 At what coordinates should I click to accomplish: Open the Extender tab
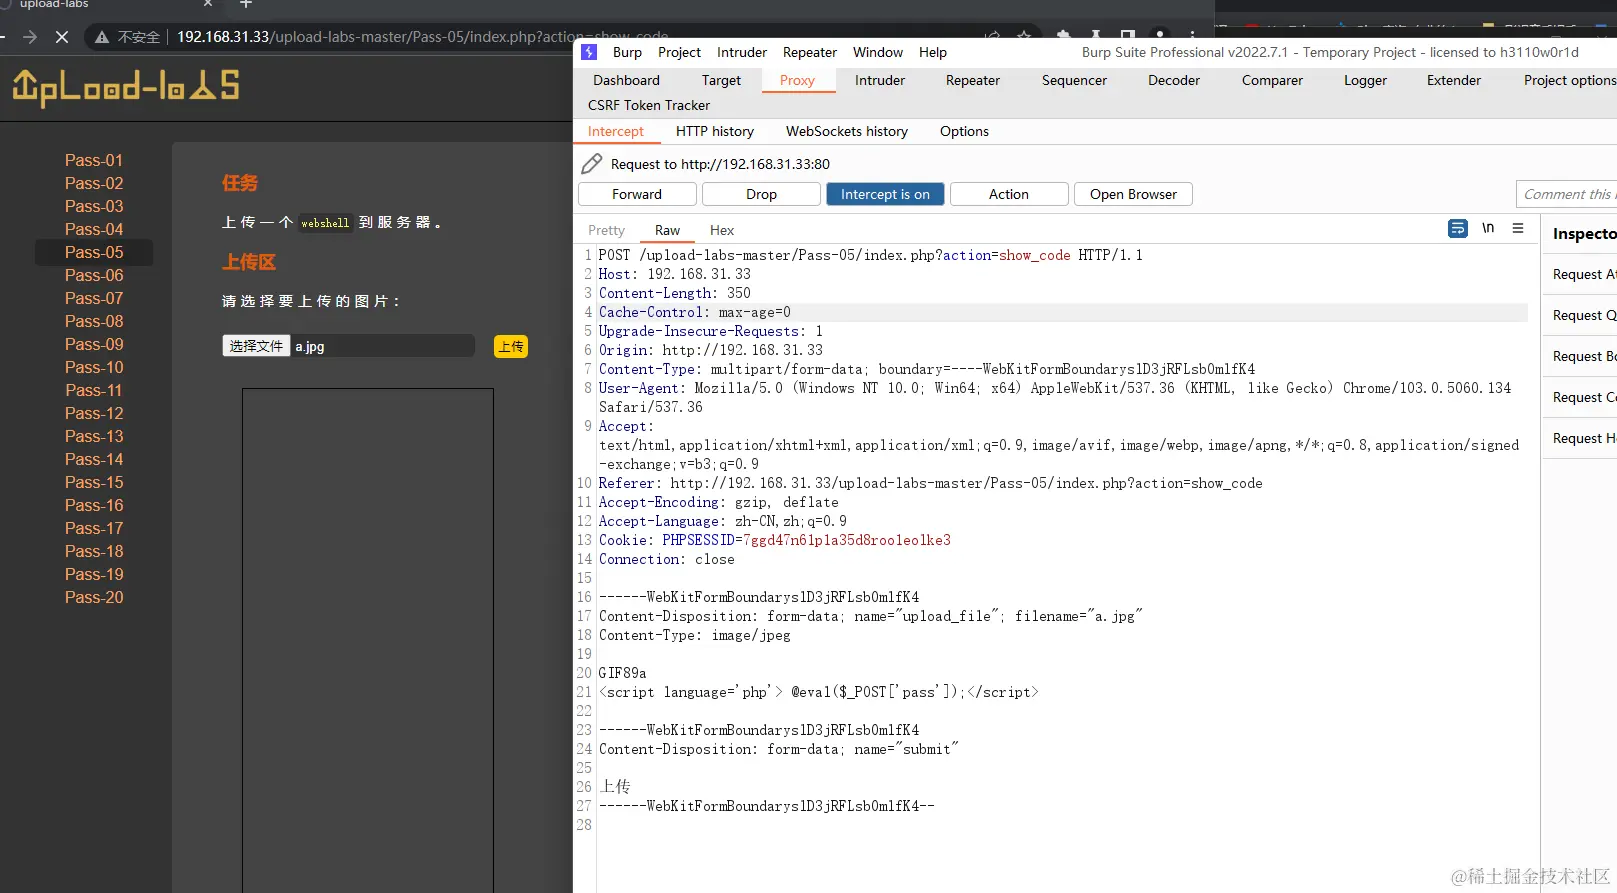coord(1454,80)
